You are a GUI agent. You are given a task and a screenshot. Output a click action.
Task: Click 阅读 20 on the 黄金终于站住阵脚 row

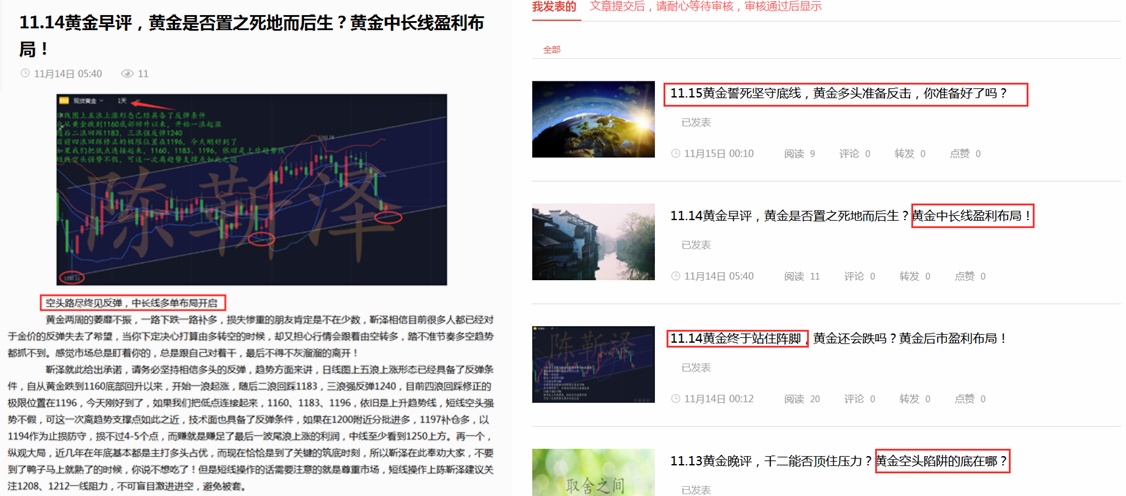click(x=802, y=399)
